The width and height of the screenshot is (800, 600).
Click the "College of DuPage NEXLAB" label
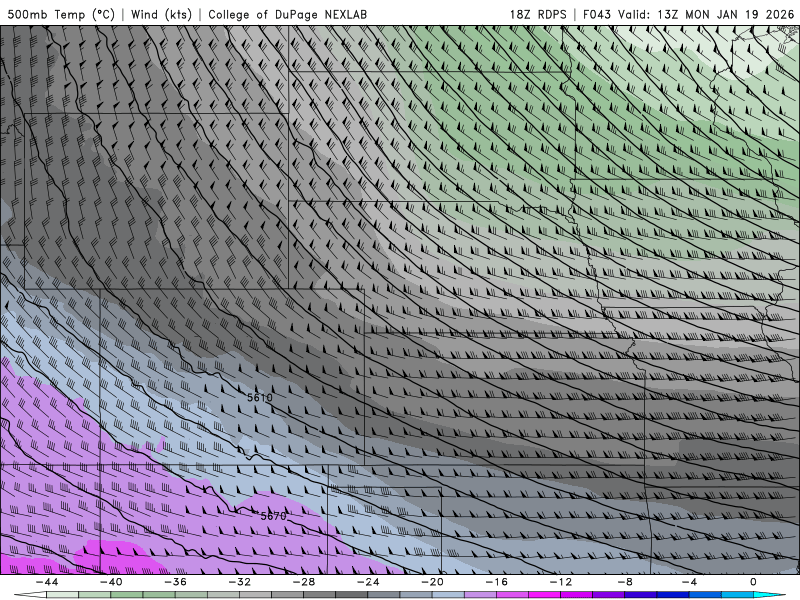coord(287,14)
